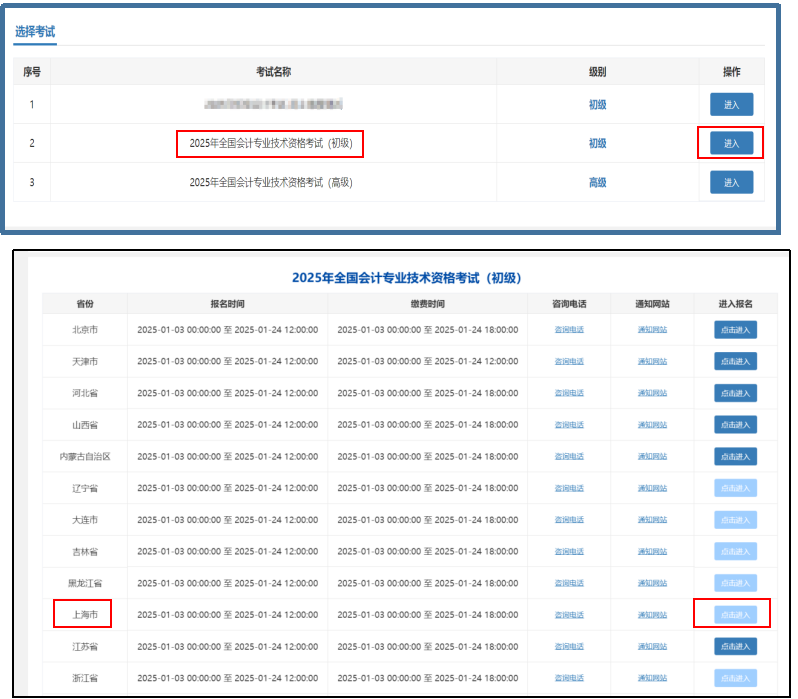The image size is (798, 699).
Task: Click 点击进入 for 内蒙古自治区
Action: click(735, 456)
